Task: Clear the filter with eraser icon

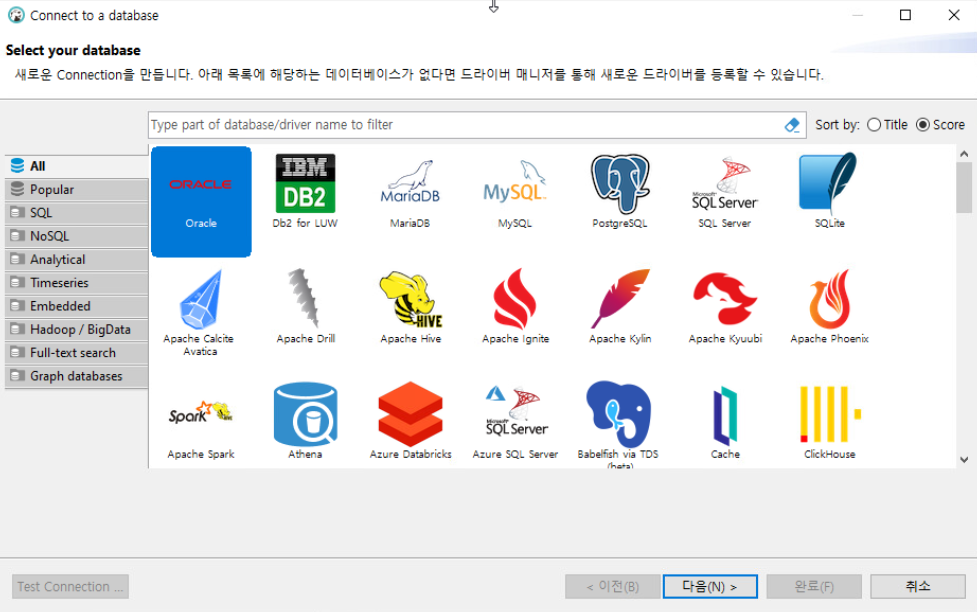Action: click(792, 125)
